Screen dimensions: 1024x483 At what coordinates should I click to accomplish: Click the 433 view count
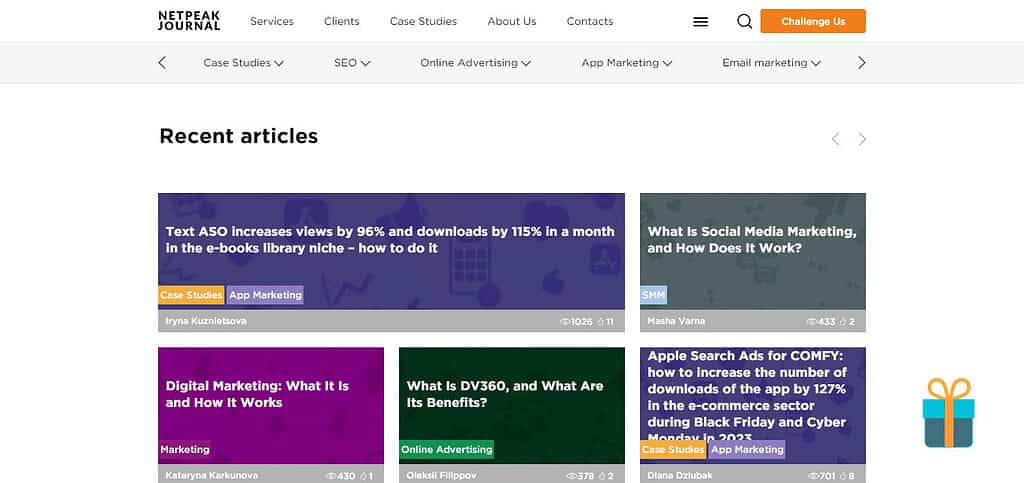coord(826,322)
